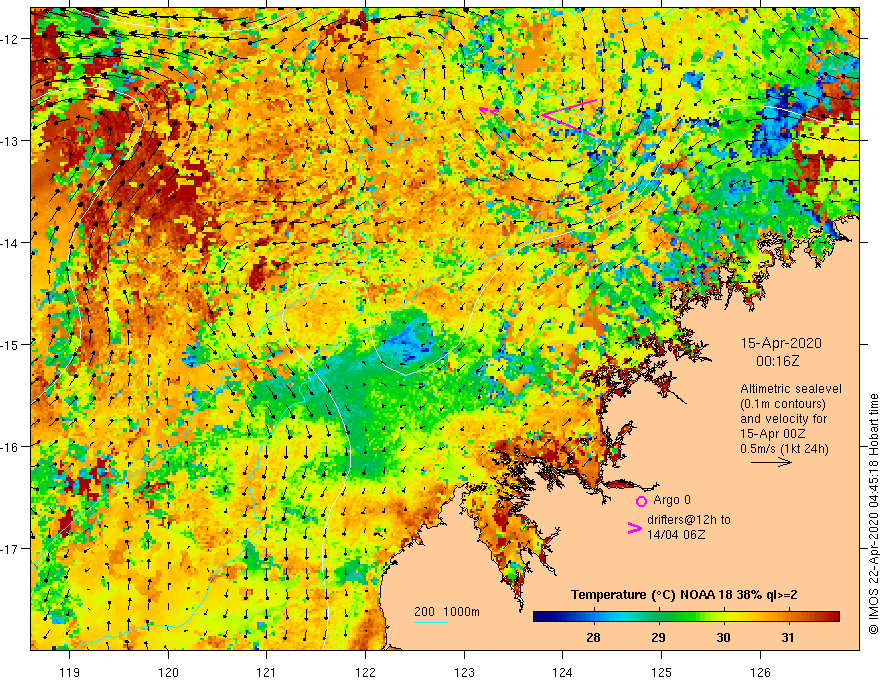Click the temperature color bar legend
Image resolution: width=880 pixels, height=680 pixels.
click(x=686, y=617)
